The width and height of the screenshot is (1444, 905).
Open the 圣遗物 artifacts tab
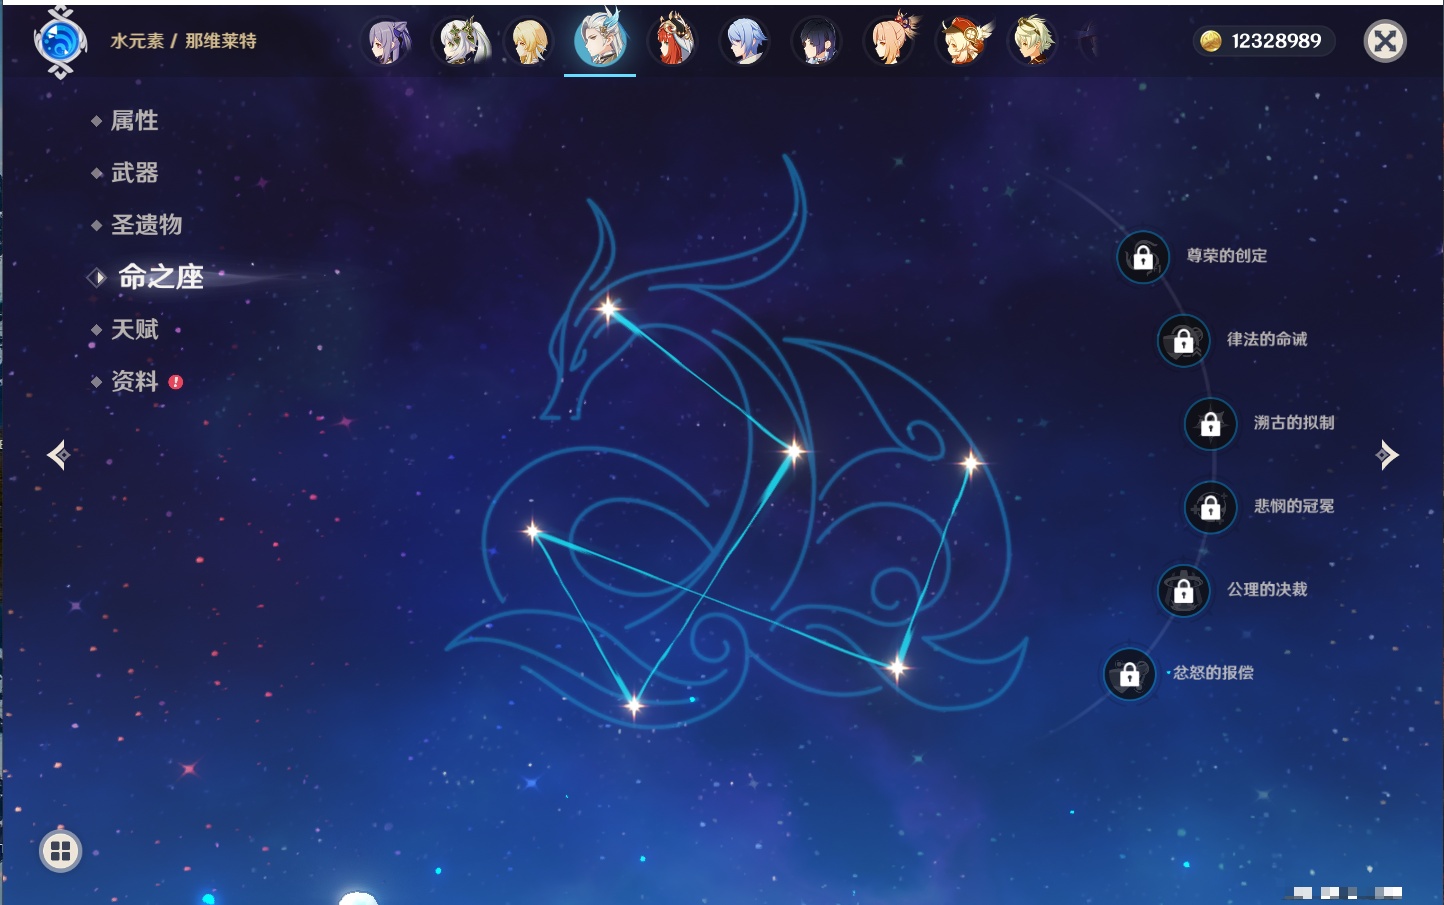click(x=146, y=225)
